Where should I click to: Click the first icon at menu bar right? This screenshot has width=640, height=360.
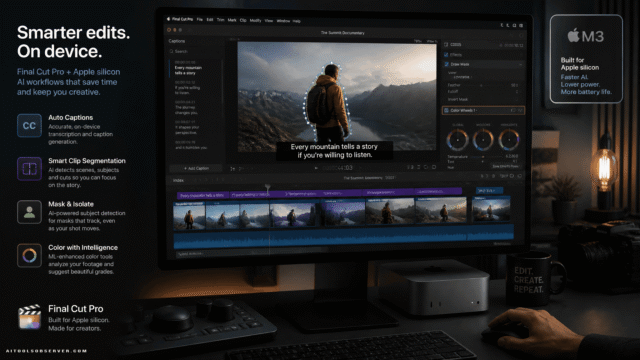(x=502, y=25)
